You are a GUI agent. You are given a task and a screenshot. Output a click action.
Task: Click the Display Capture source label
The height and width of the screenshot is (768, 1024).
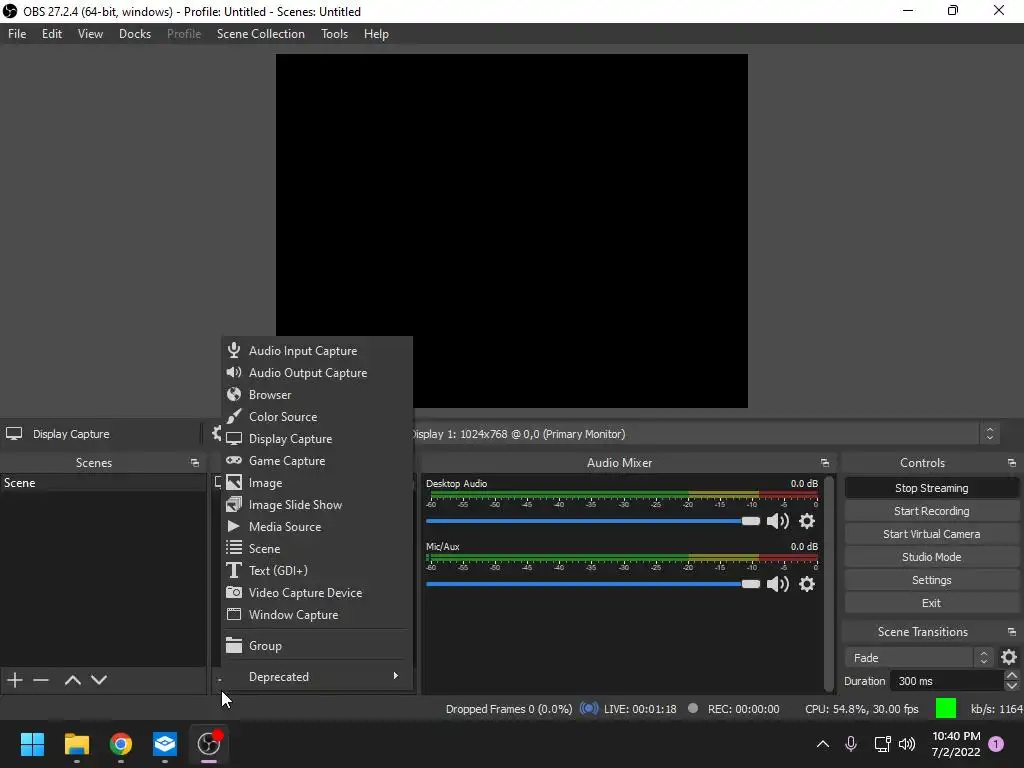71,434
